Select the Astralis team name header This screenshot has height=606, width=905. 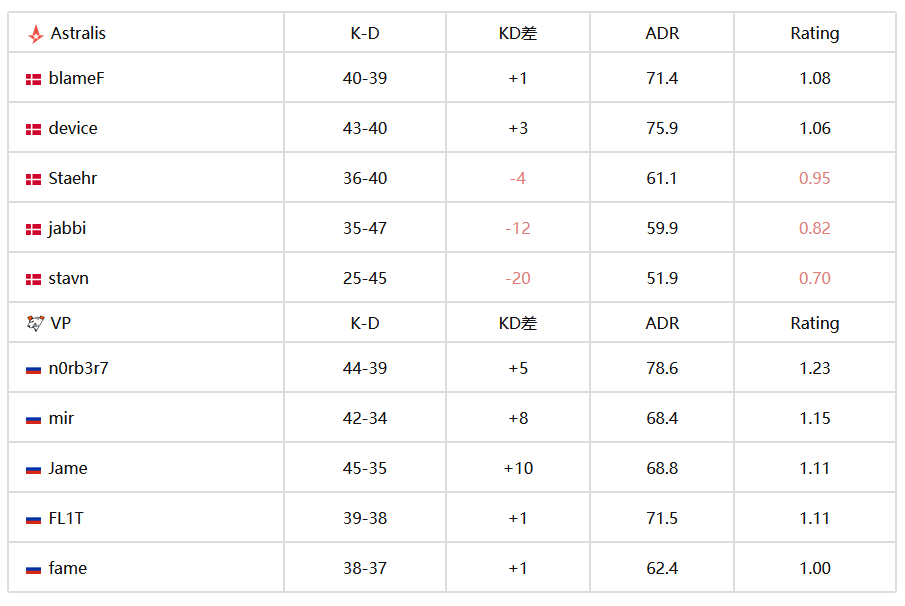pos(78,33)
